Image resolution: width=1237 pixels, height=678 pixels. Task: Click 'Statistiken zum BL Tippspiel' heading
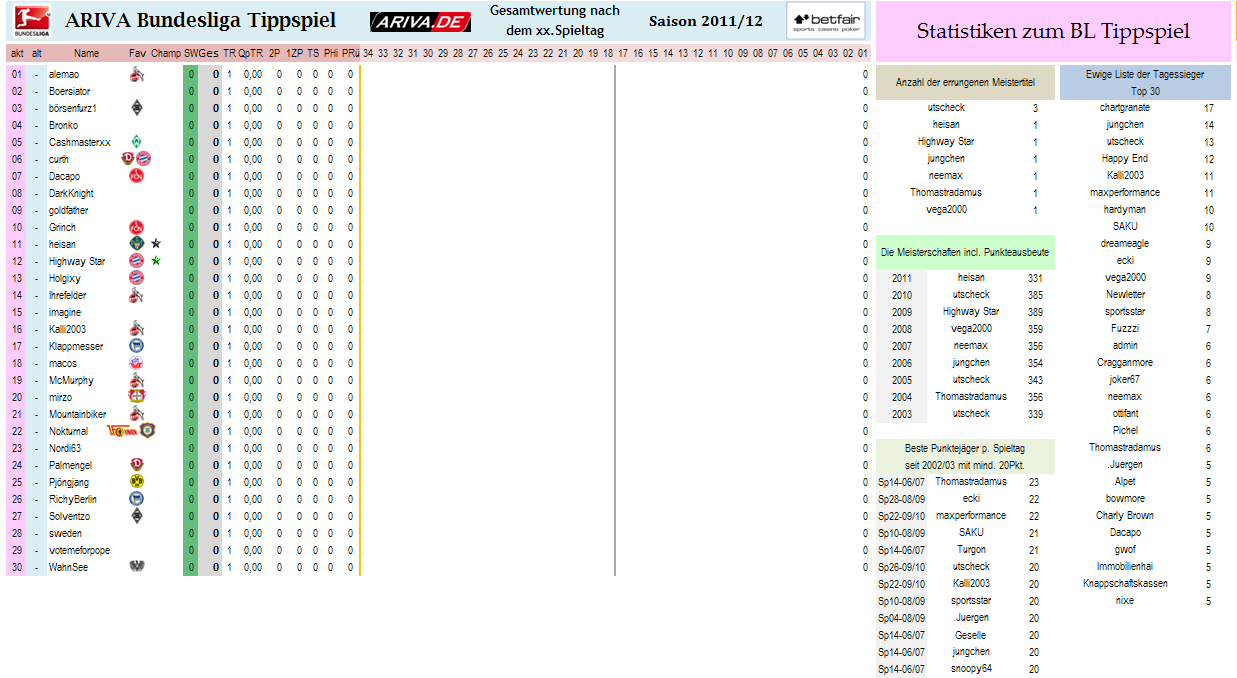(x=1053, y=31)
